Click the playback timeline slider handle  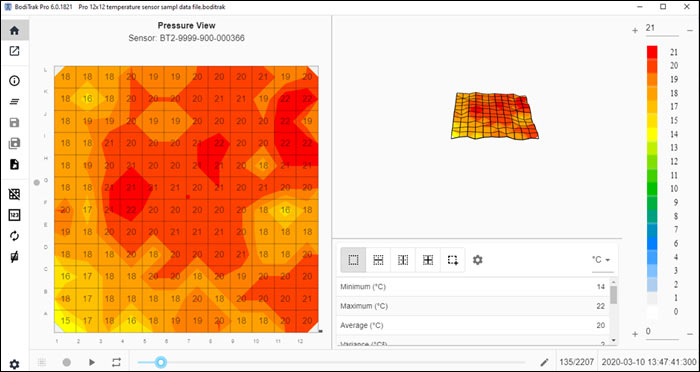pyautogui.click(x=160, y=362)
